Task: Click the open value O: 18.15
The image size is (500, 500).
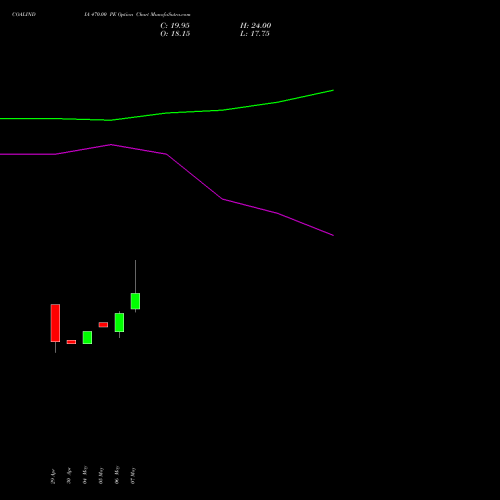Action: (x=175, y=34)
